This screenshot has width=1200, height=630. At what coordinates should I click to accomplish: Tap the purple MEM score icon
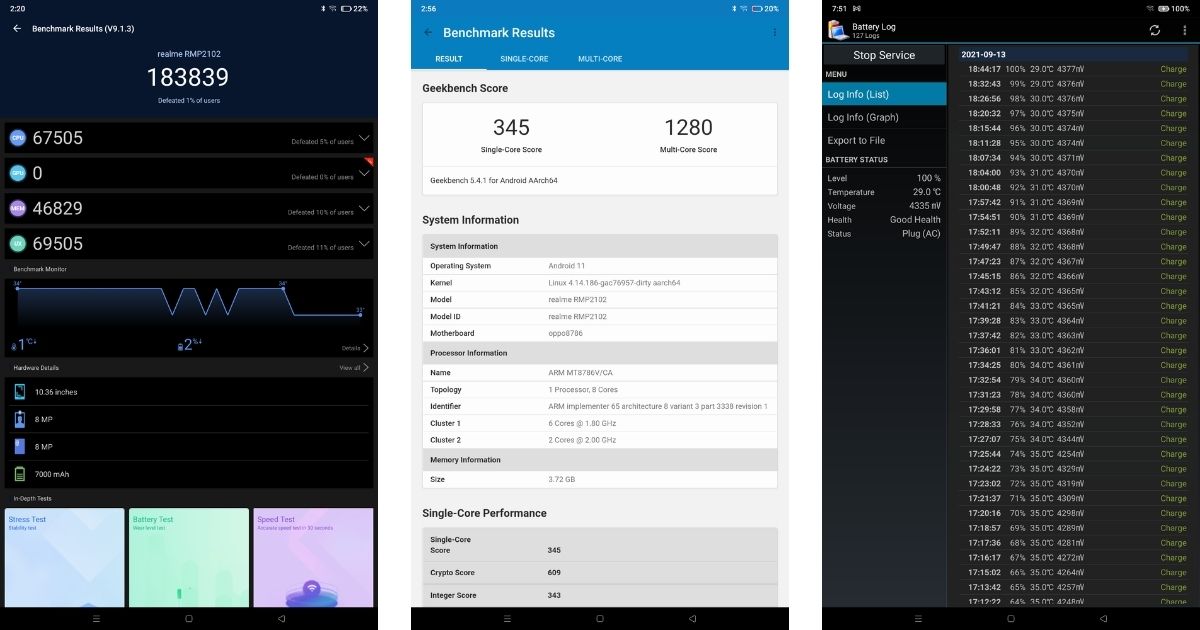17,208
